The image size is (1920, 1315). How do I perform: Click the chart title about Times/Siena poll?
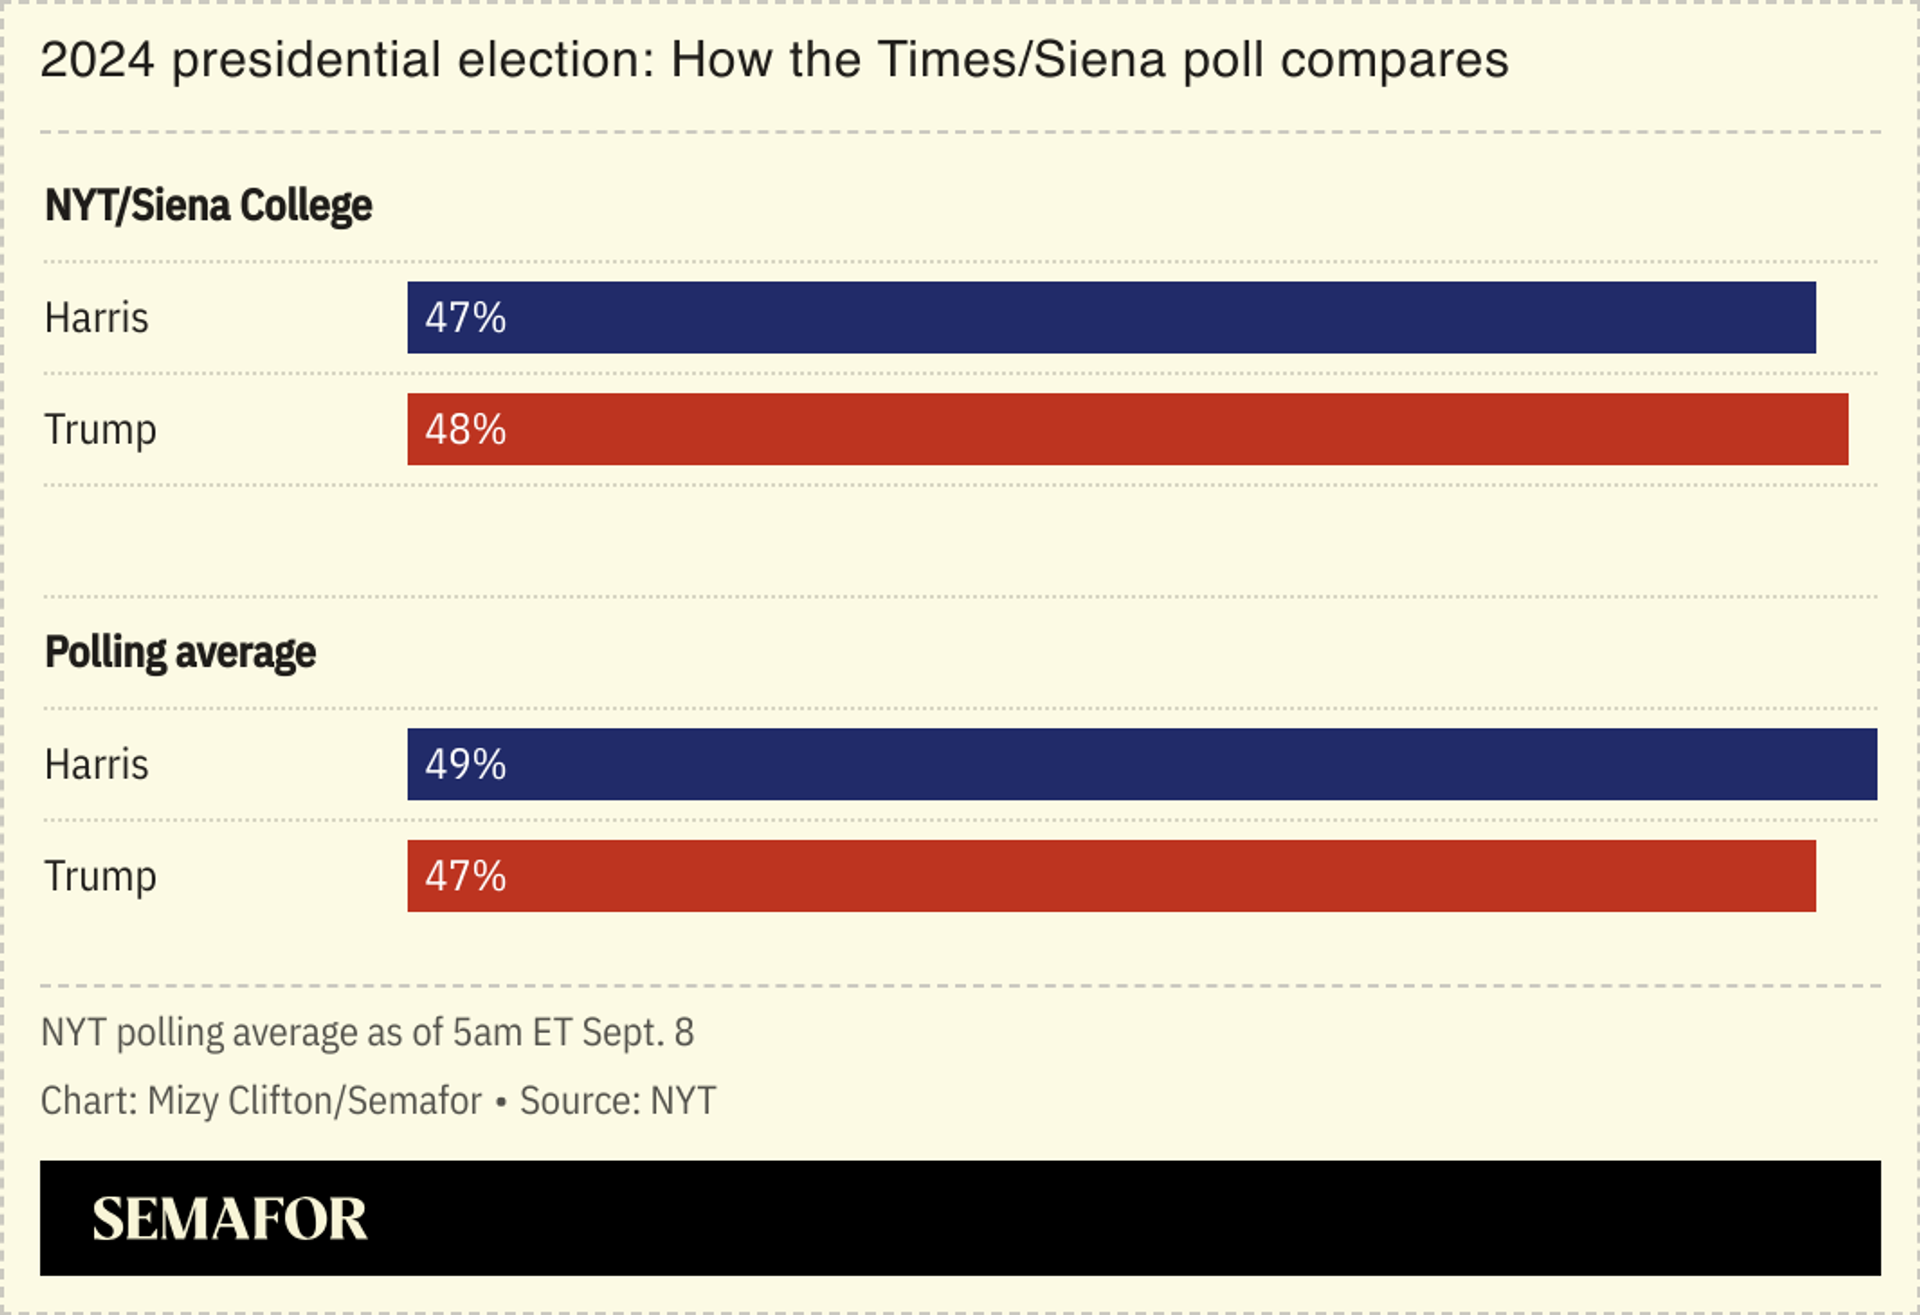[x=774, y=60]
